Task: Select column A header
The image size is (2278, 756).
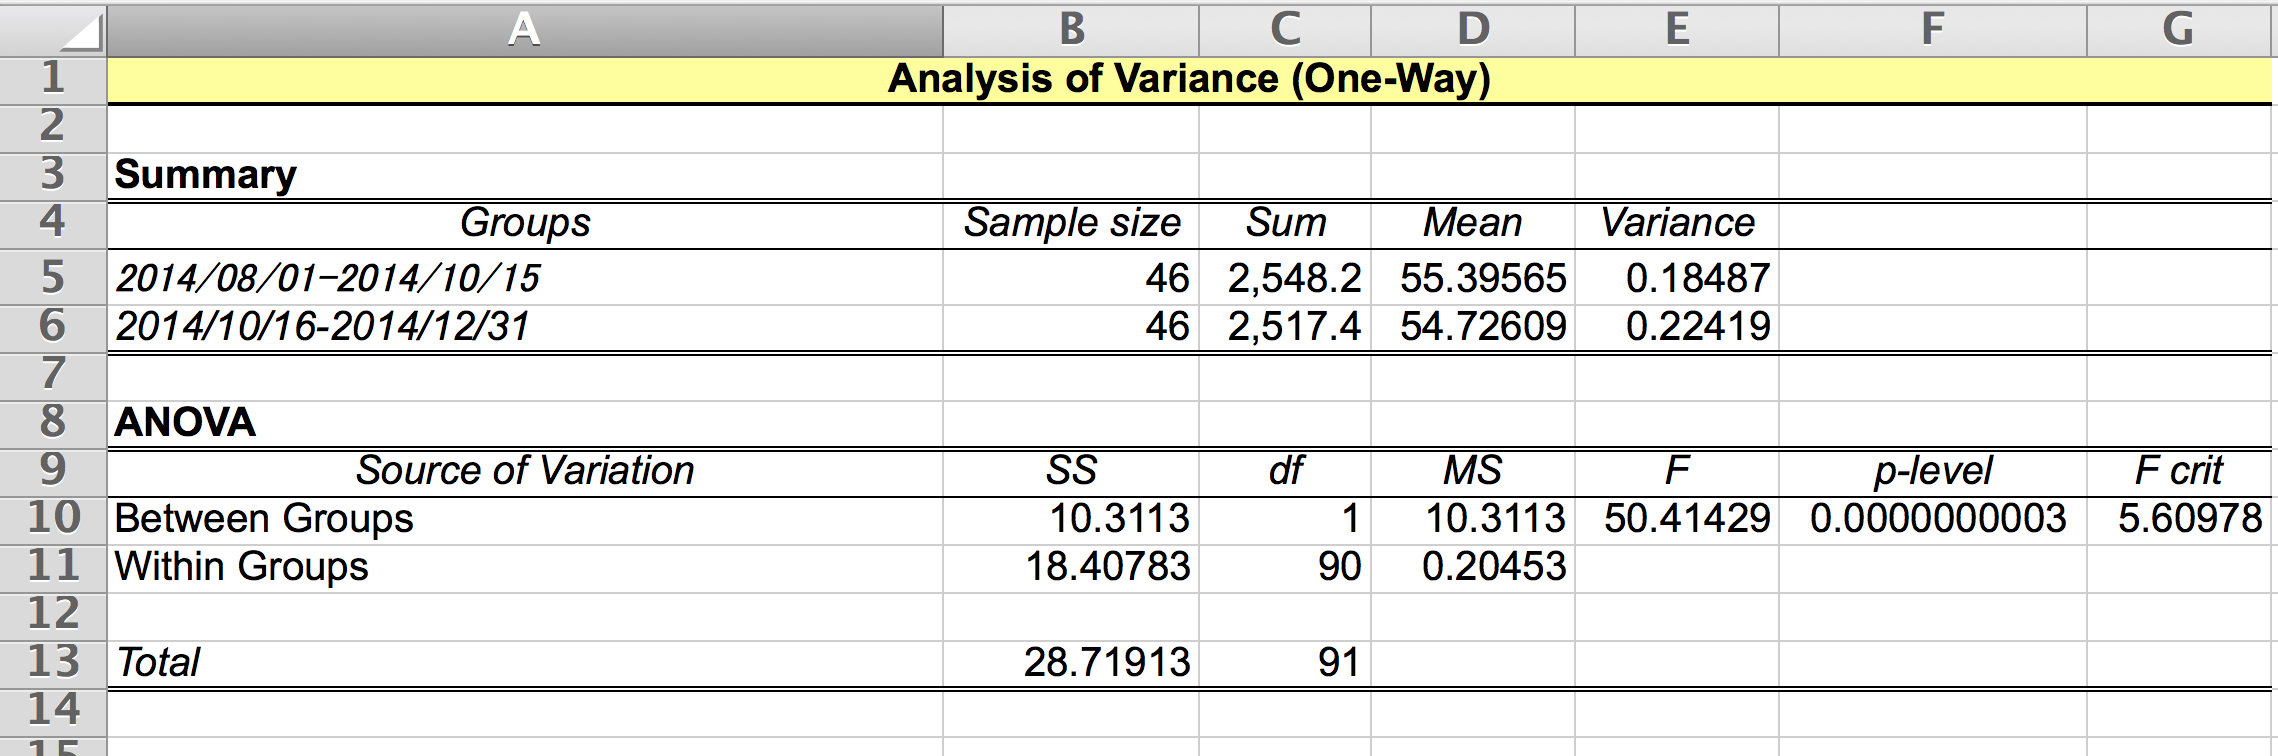Action: (x=525, y=30)
